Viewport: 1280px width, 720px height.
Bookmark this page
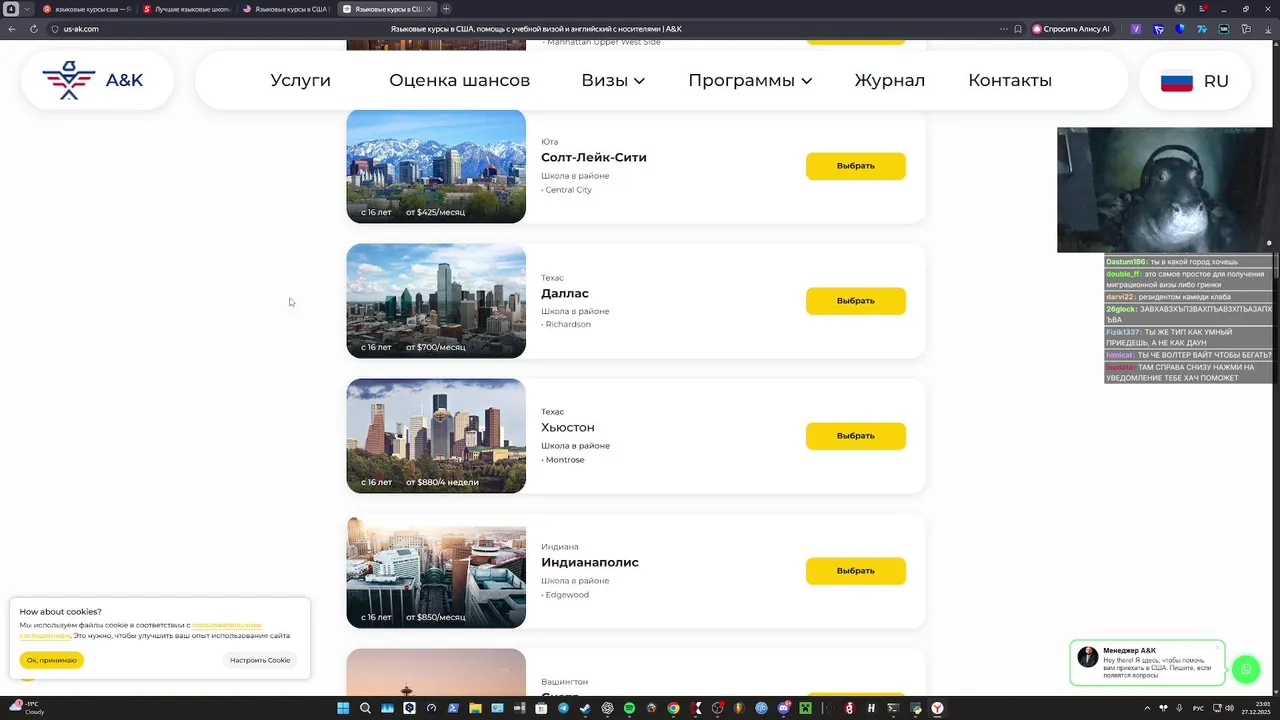click(1018, 29)
